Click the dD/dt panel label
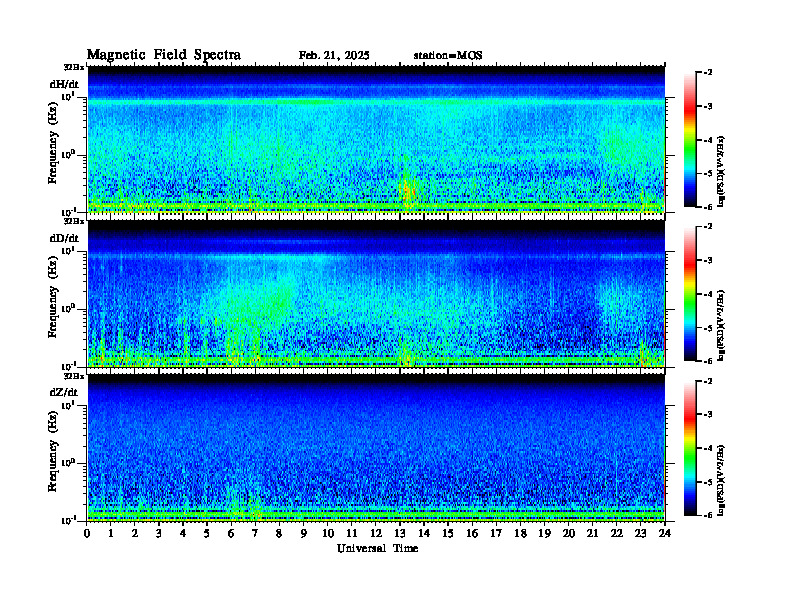This screenshot has width=792, height=612. [64, 238]
